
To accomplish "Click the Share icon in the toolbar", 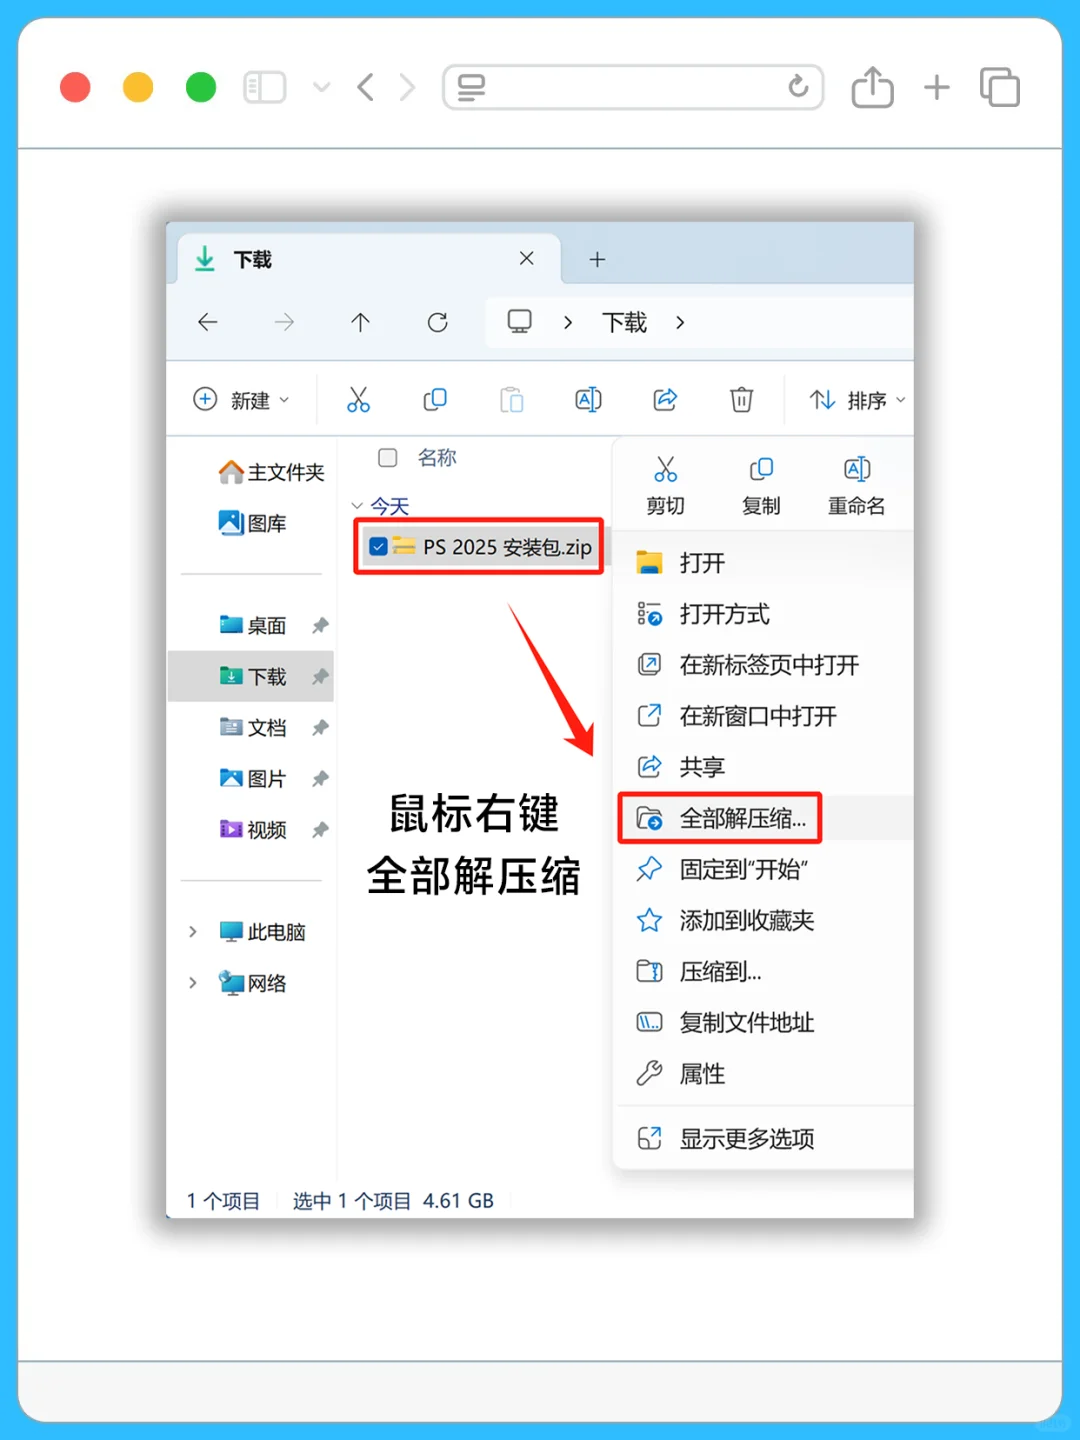I will 665,399.
